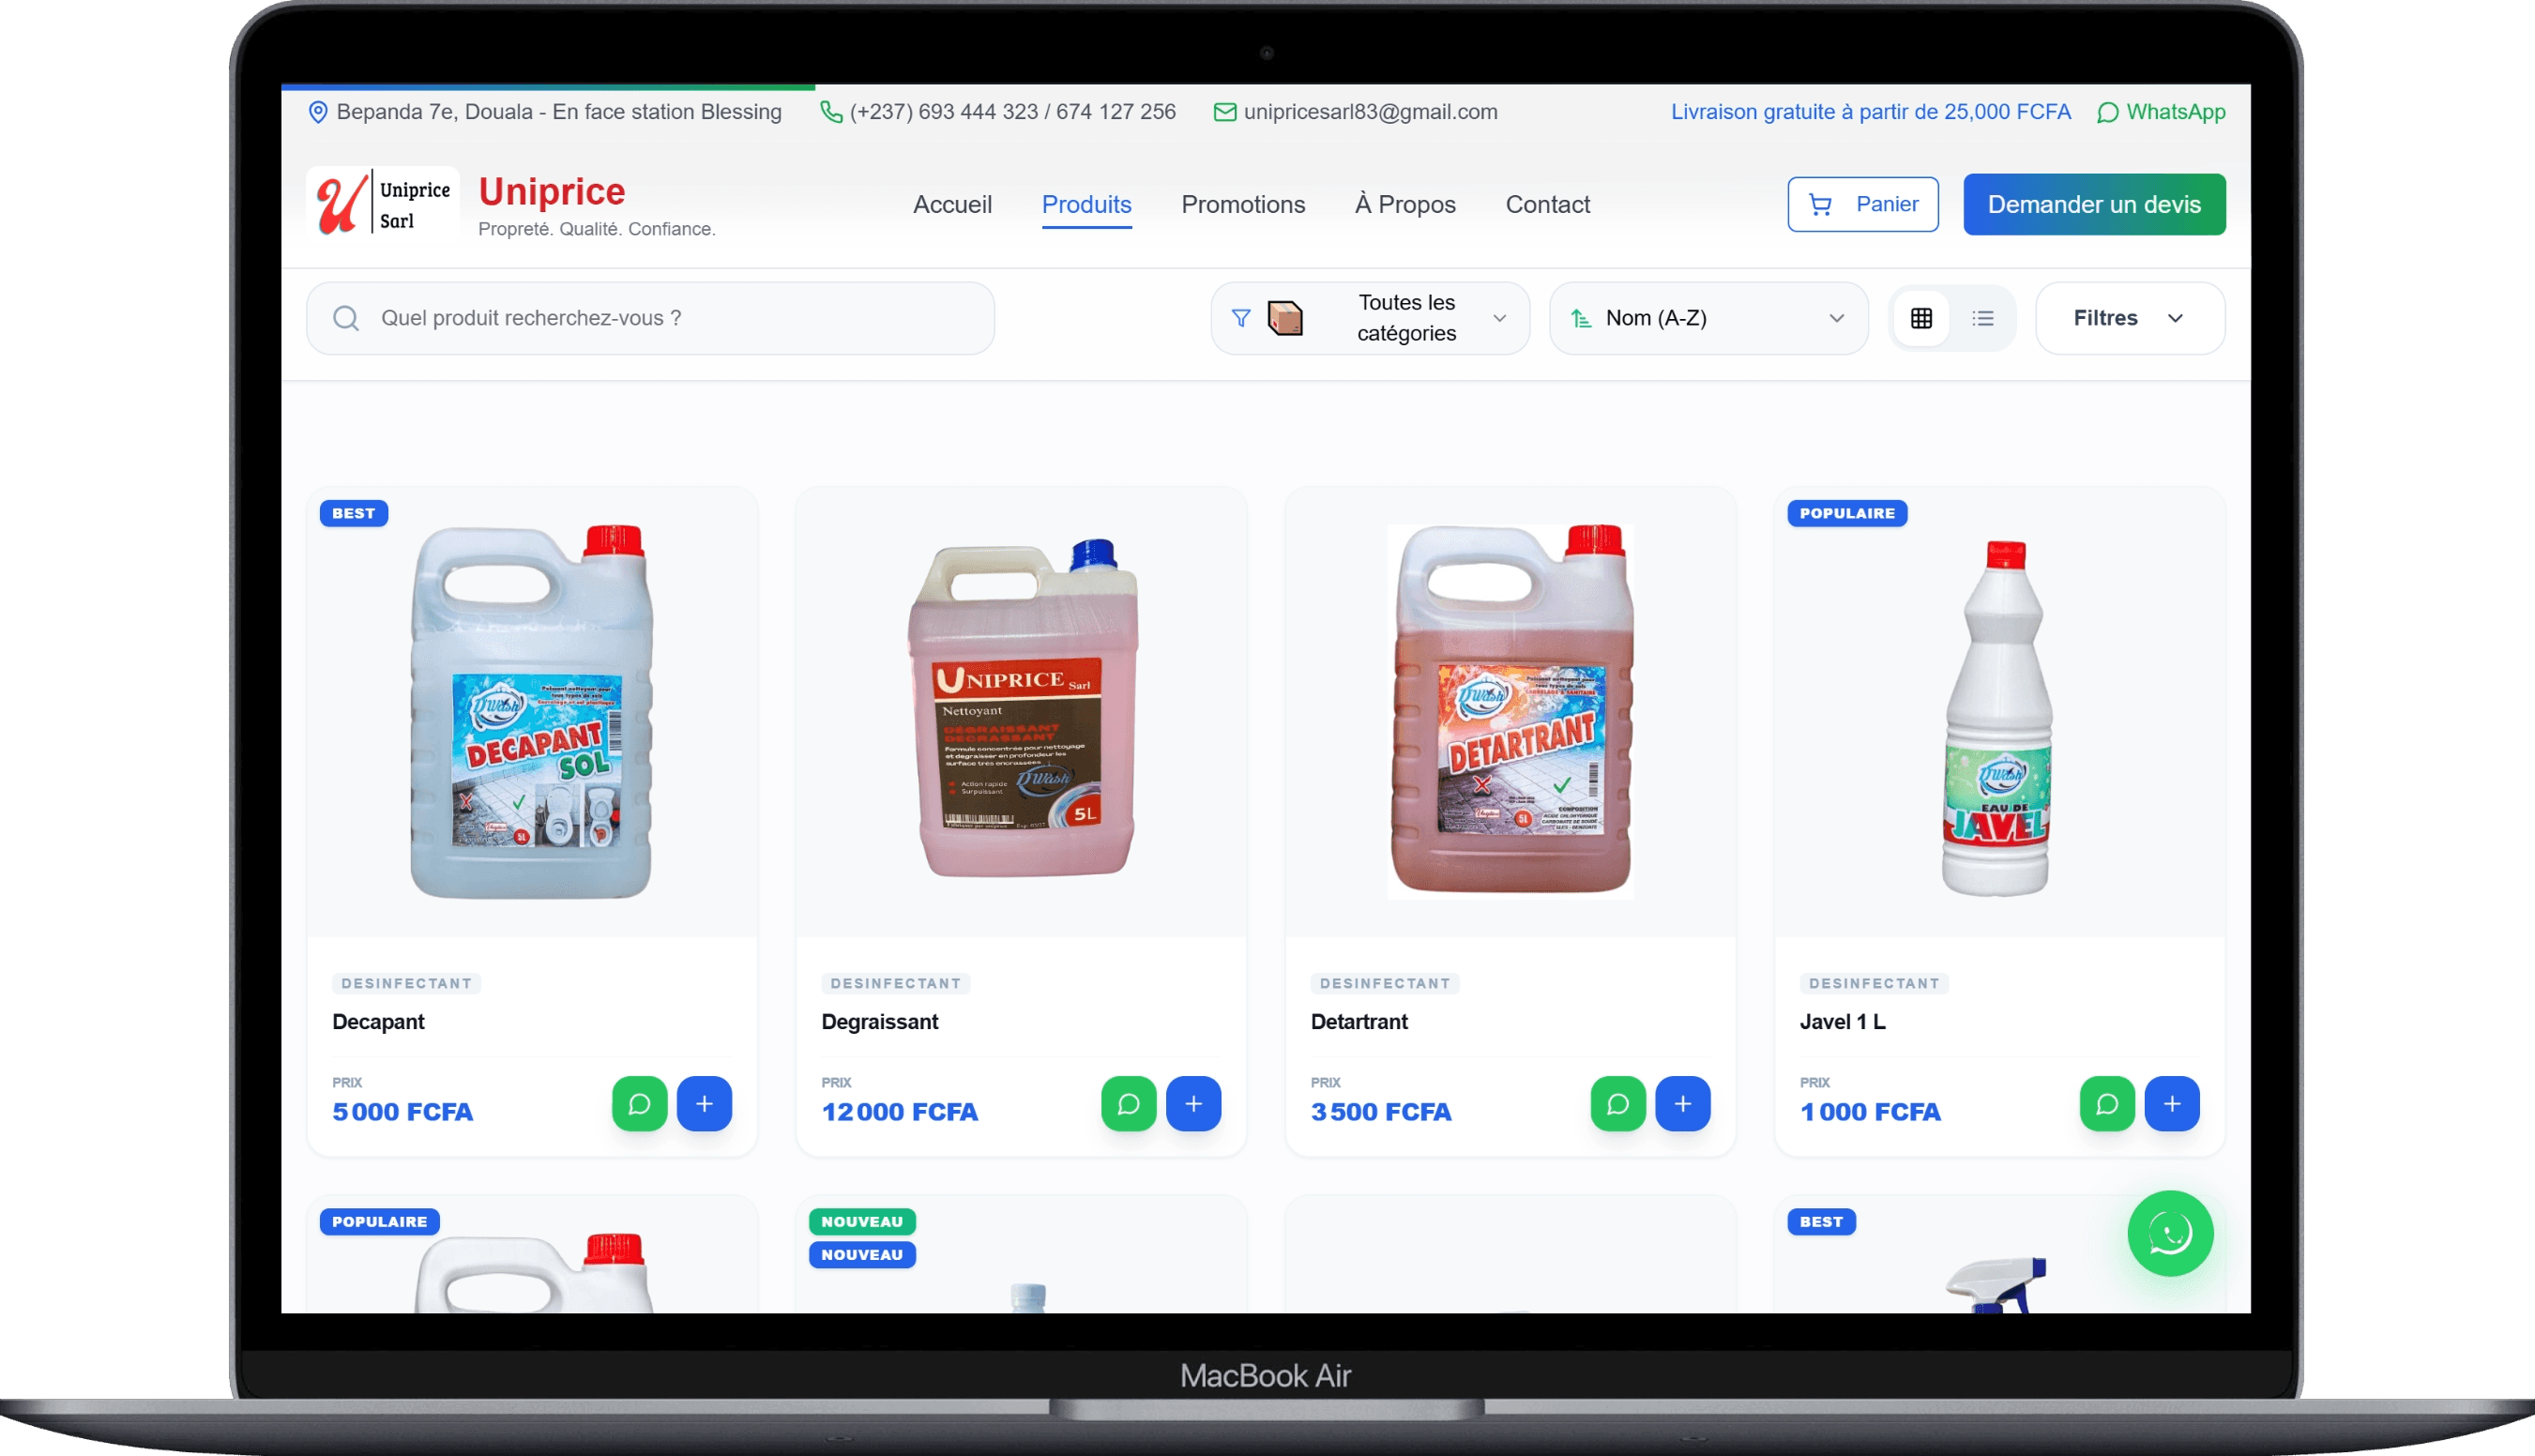The height and width of the screenshot is (1456, 2535).
Task: Open the Detartrant product image
Action: point(1510,710)
